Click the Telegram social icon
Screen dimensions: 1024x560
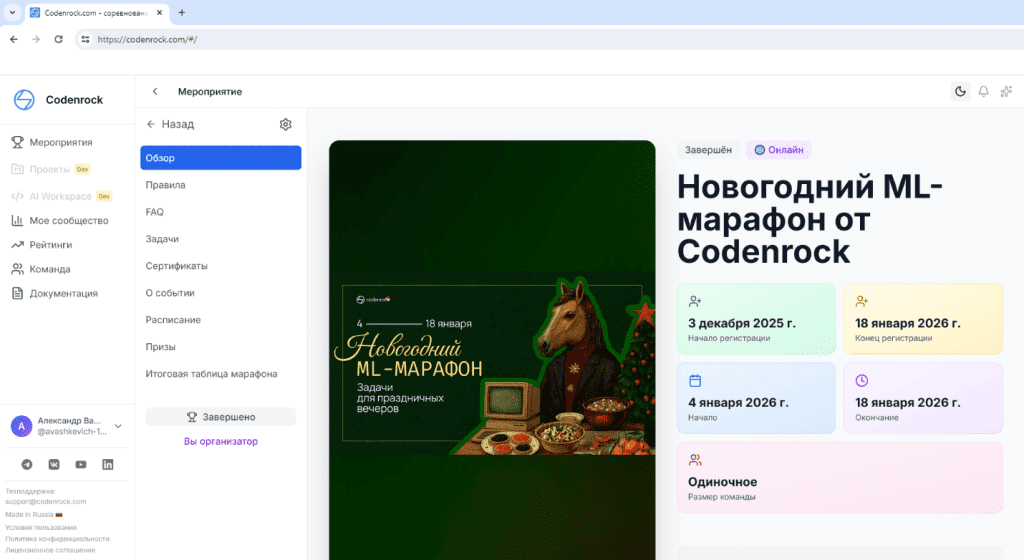27,464
